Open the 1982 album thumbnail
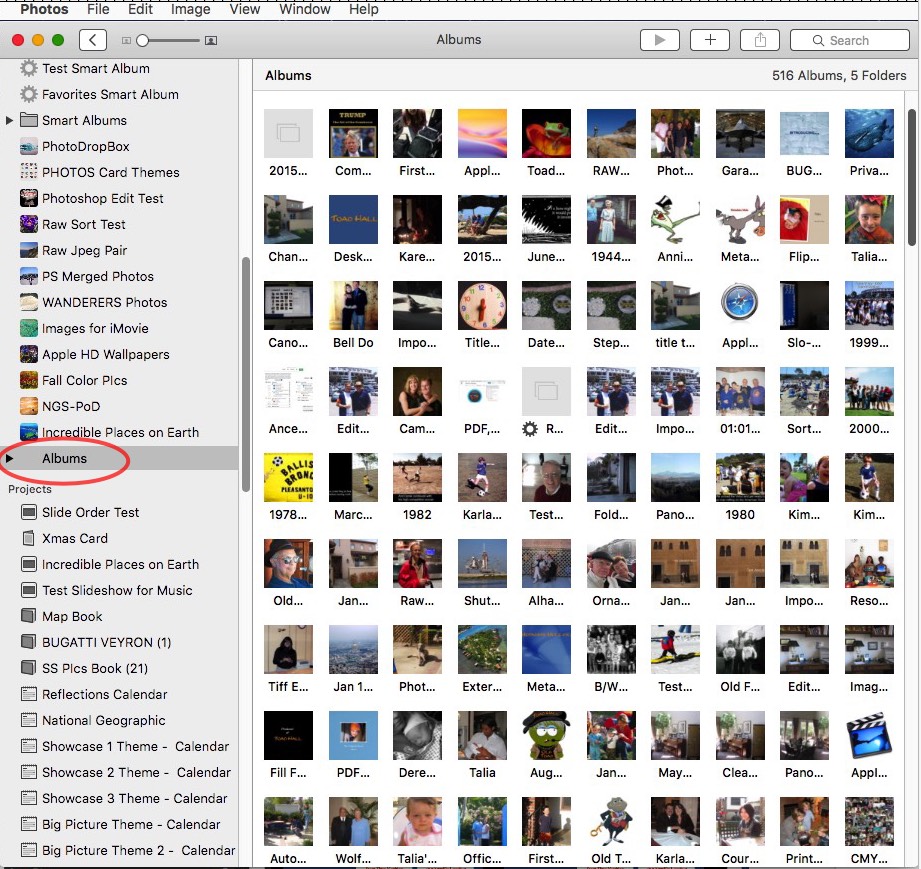 tap(418, 477)
